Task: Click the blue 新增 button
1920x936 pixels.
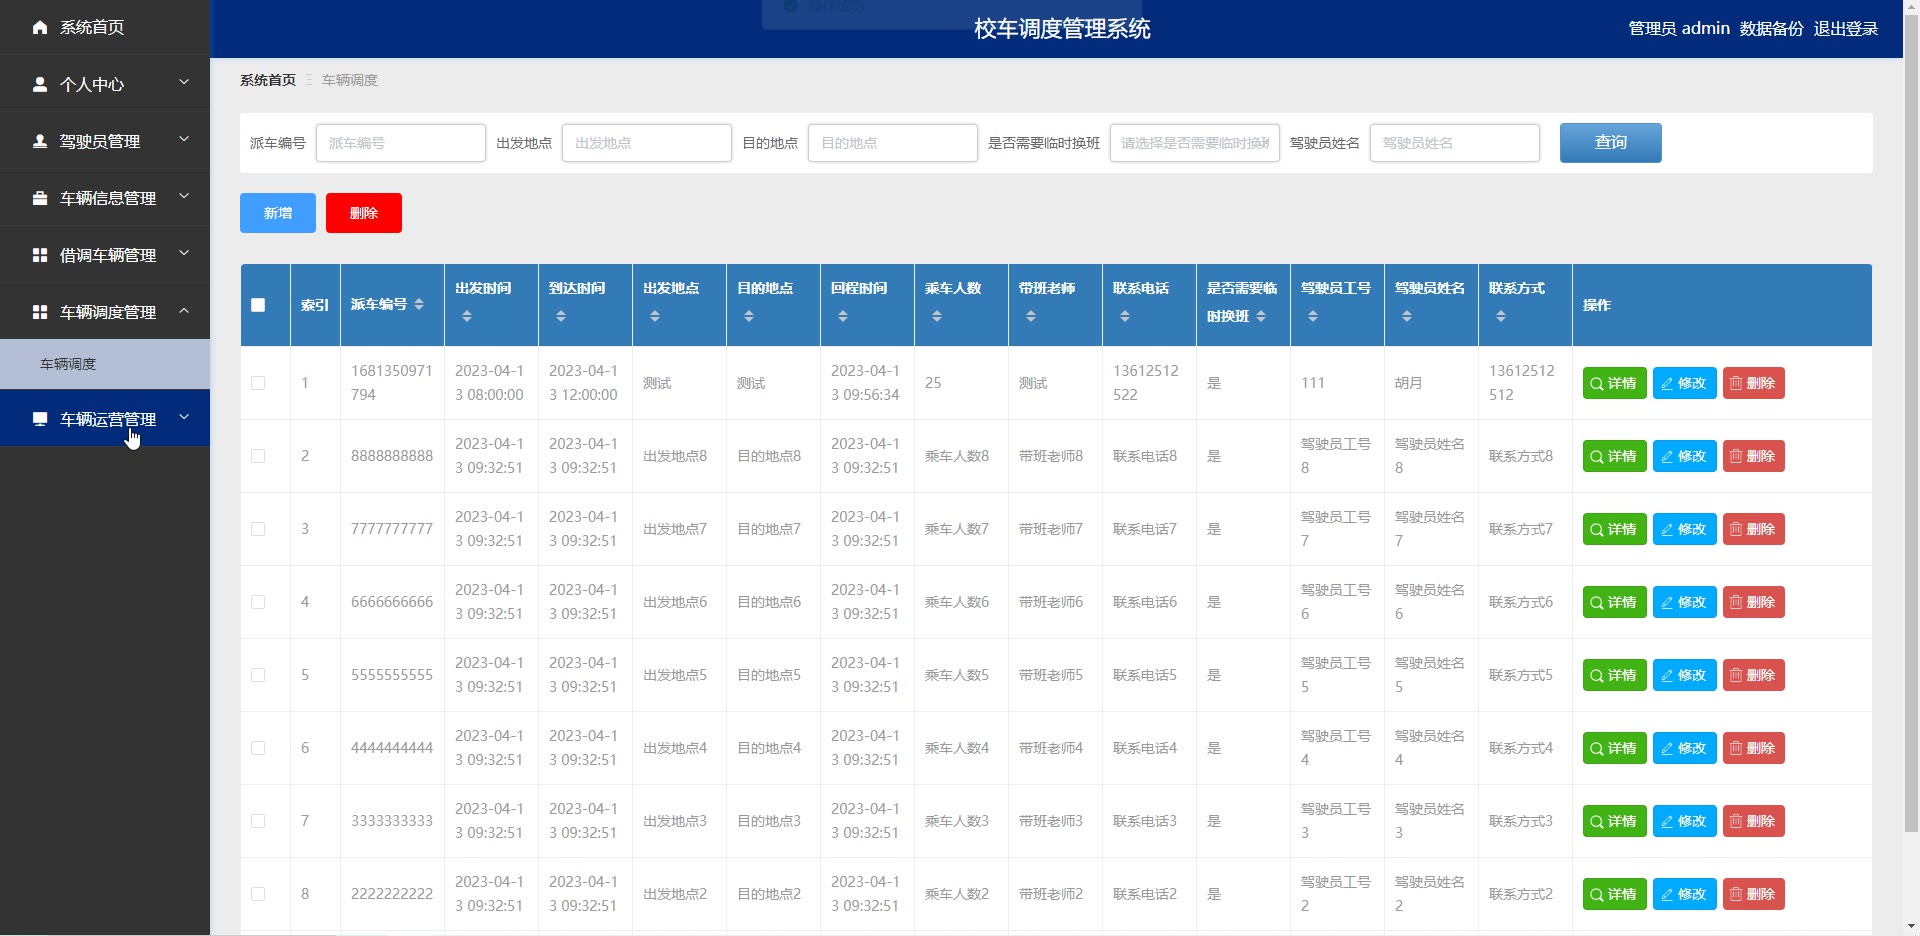Action: click(278, 213)
